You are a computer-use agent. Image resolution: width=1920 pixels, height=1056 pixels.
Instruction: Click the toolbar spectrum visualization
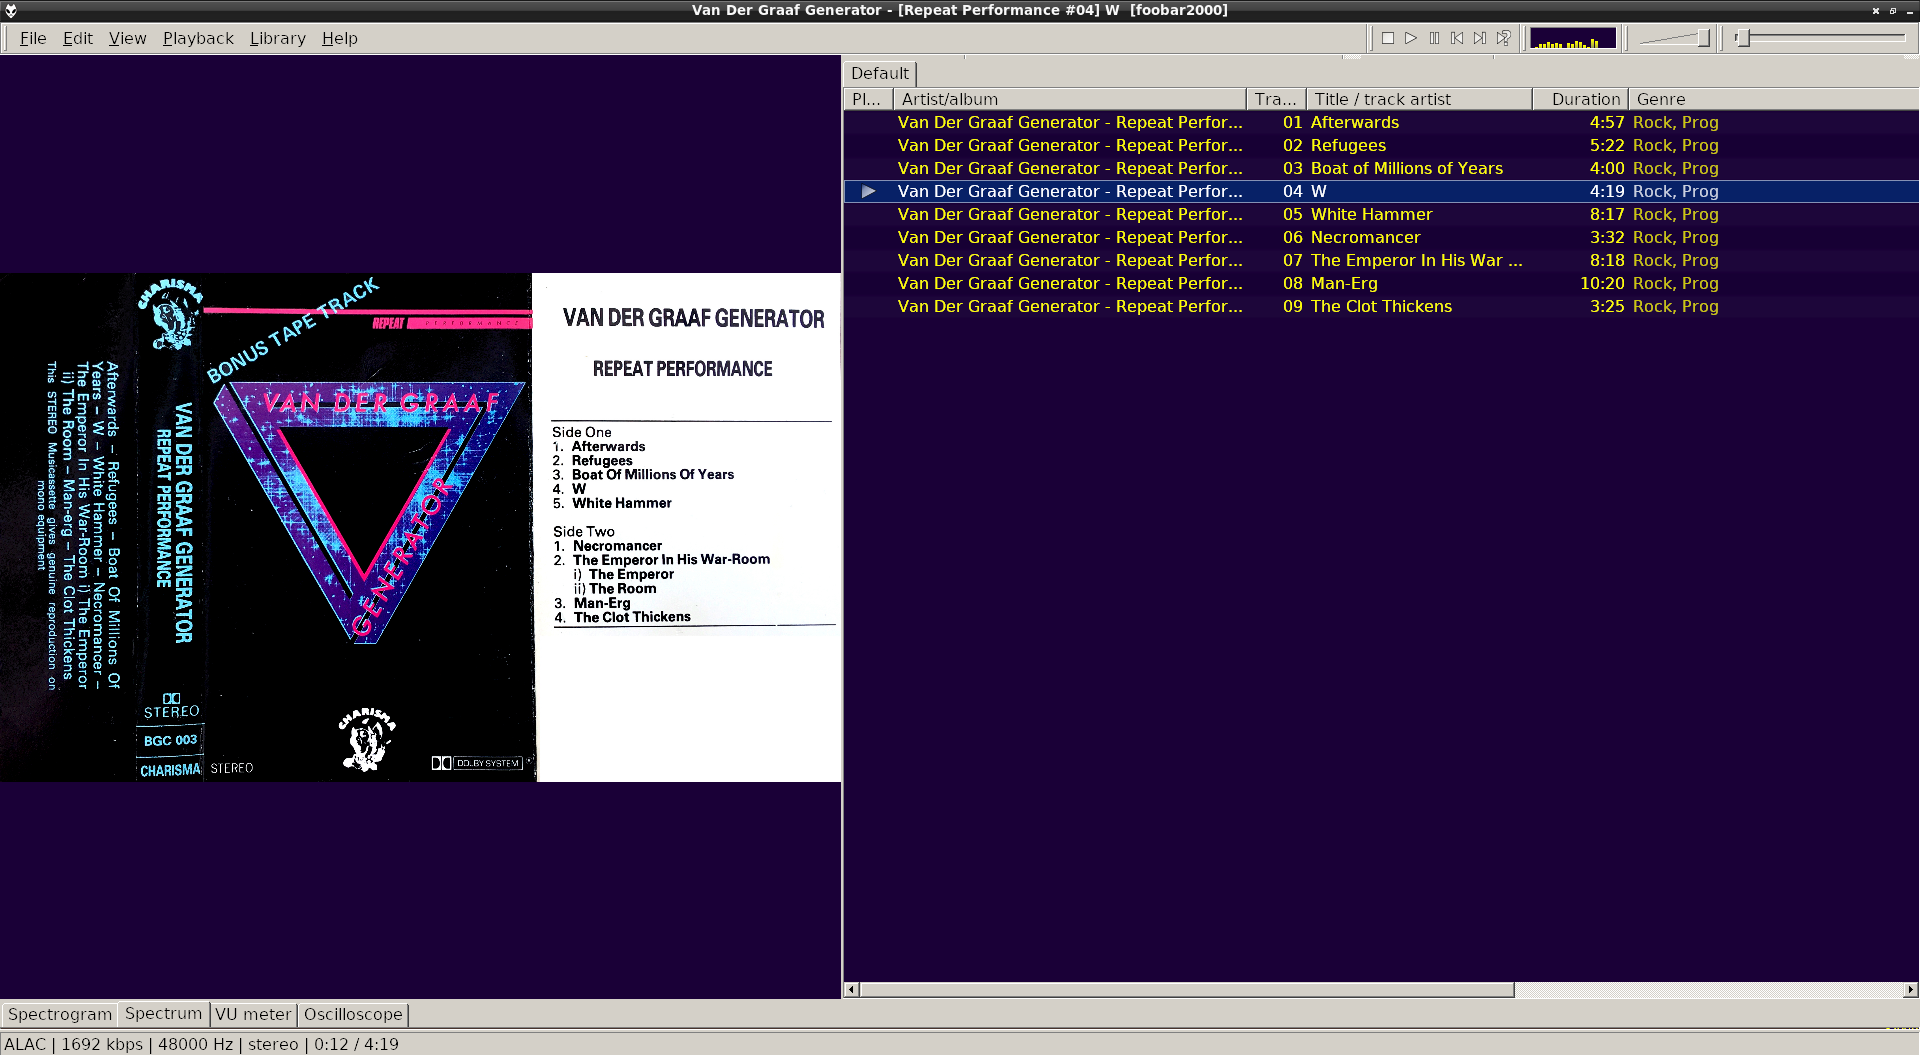tap(1573, 39)
